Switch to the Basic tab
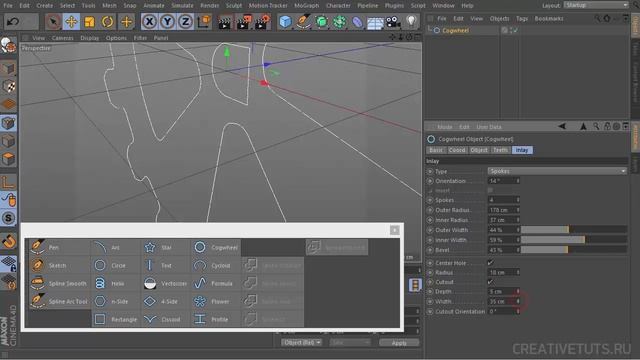640x360 pixels. pos(436,150)
